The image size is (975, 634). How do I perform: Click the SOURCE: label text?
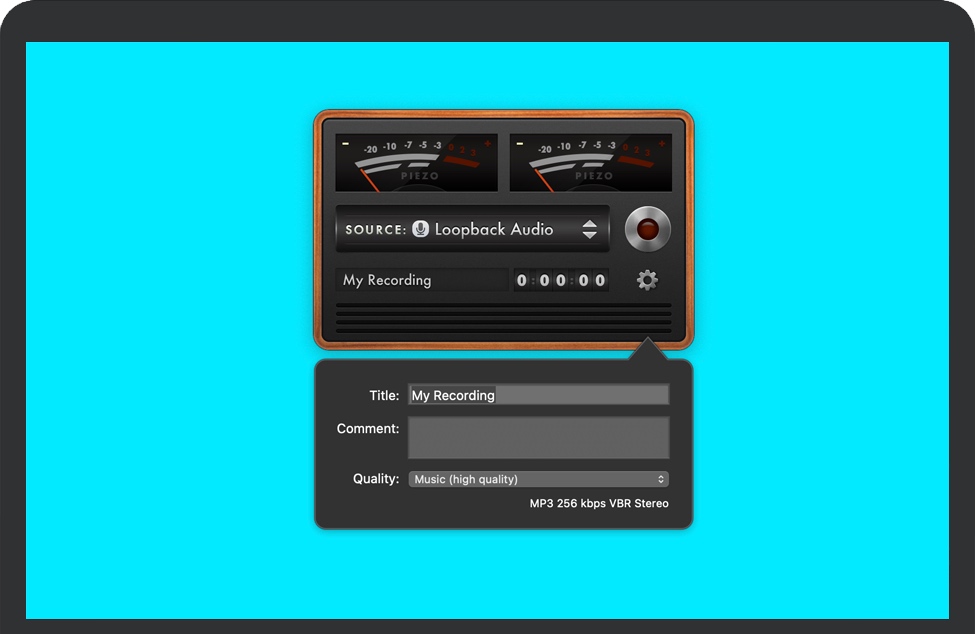coord(376,230)
